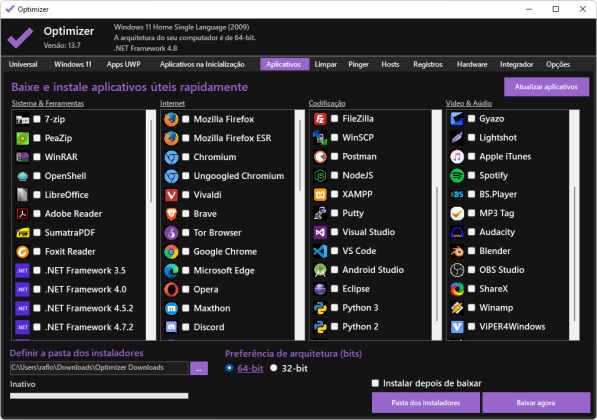Click the Audacity headphones icon
Viewport: 597px width, 420px height.
coord(457,232)
